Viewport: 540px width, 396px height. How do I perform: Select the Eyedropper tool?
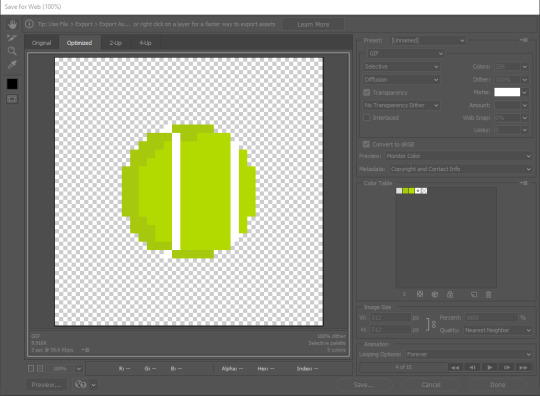click(x=12, y=64)
